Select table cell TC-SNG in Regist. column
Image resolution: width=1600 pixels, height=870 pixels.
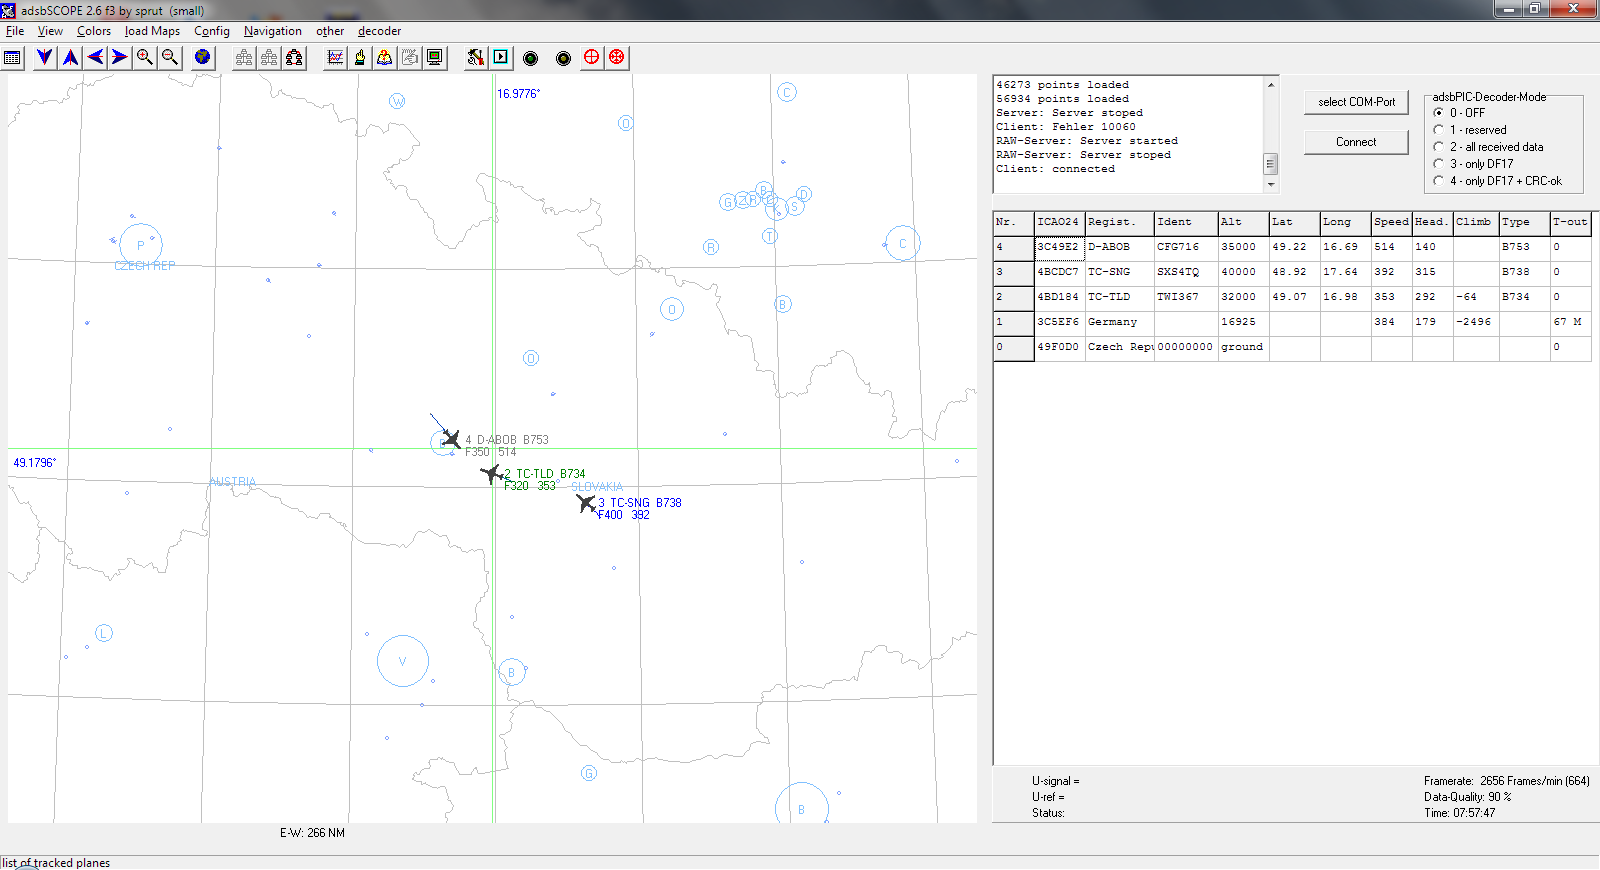1119,273
